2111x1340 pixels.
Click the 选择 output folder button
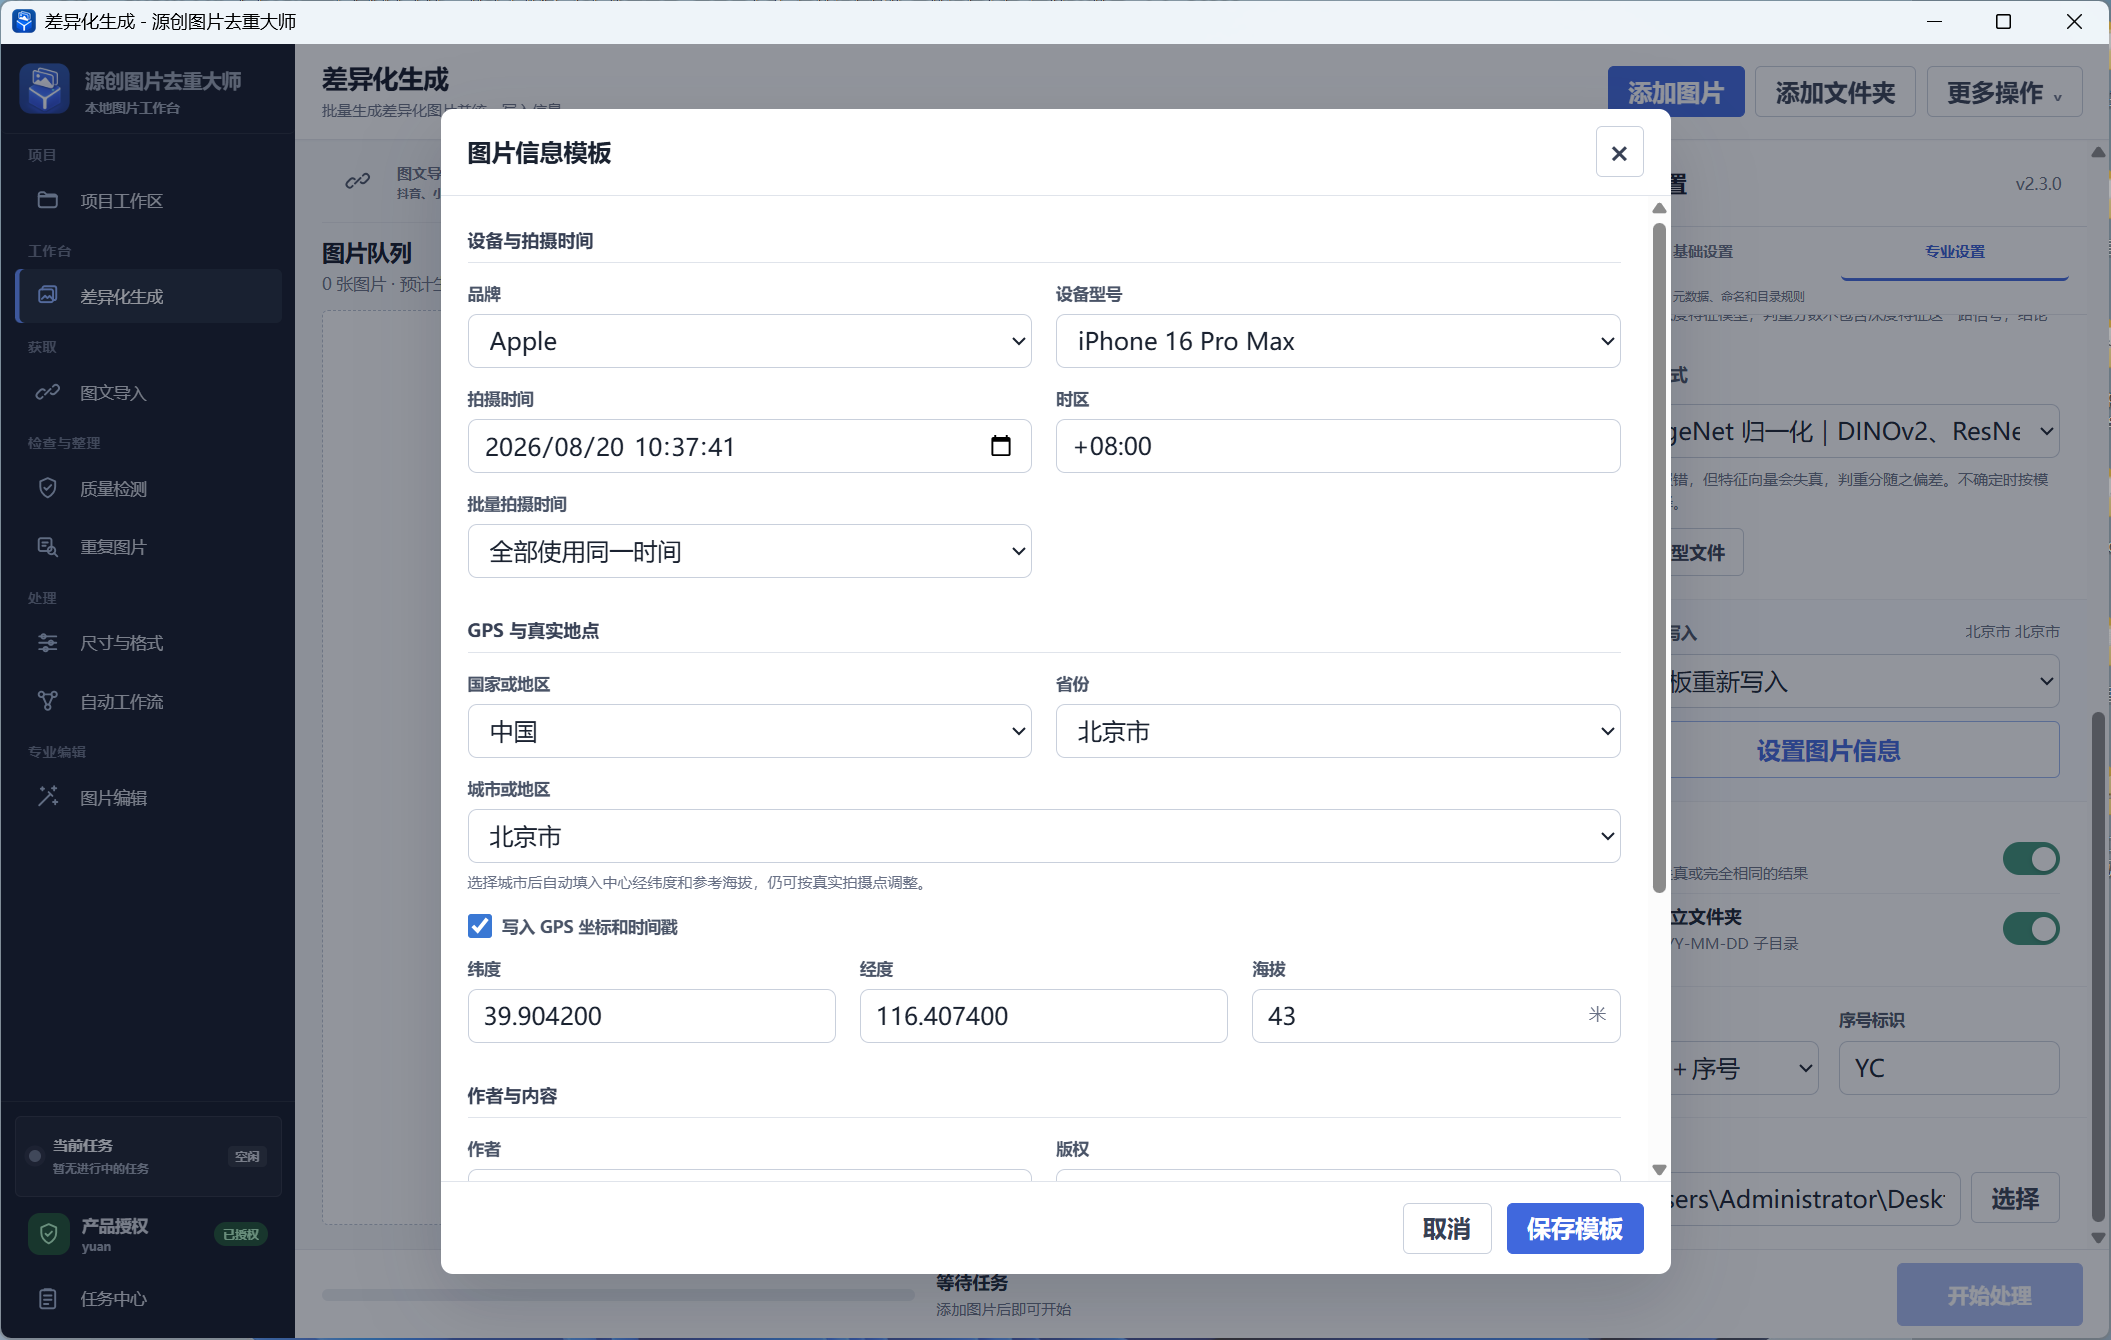coord(2014,1198)
